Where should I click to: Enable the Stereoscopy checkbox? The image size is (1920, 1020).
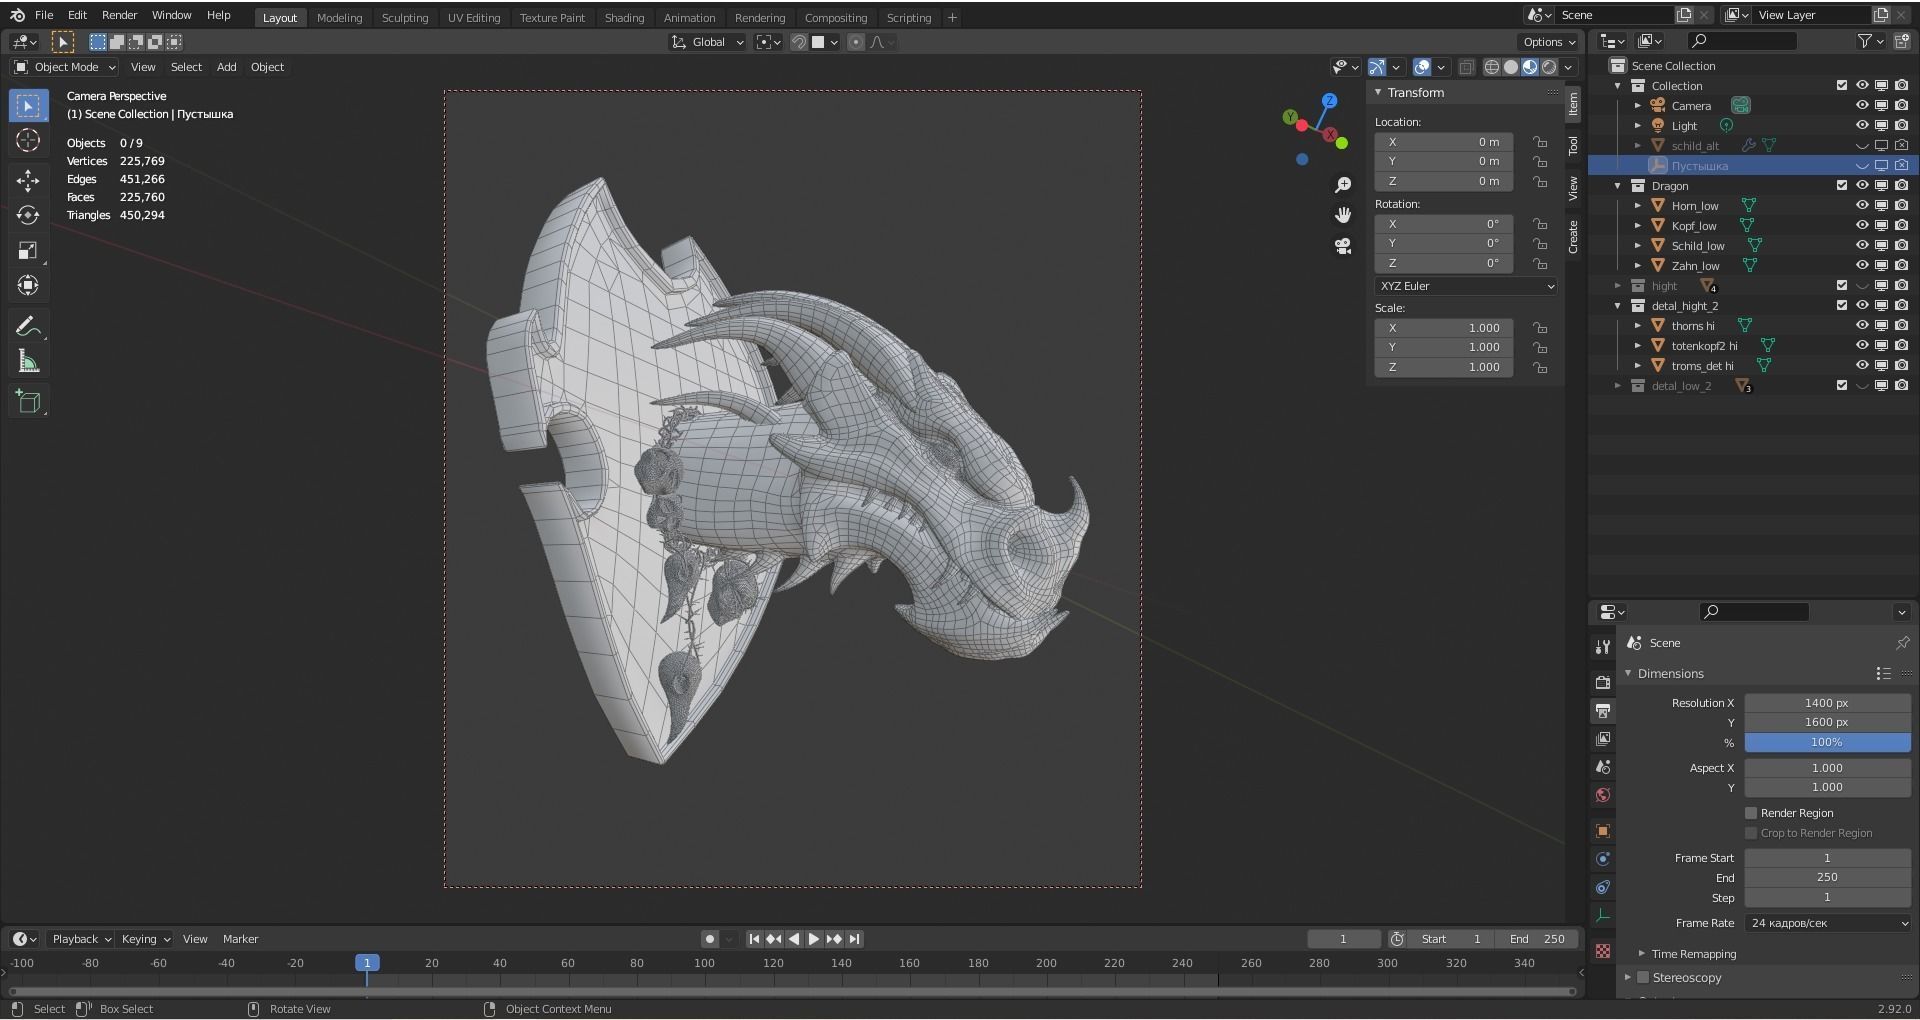click(x=1642, y=978)
